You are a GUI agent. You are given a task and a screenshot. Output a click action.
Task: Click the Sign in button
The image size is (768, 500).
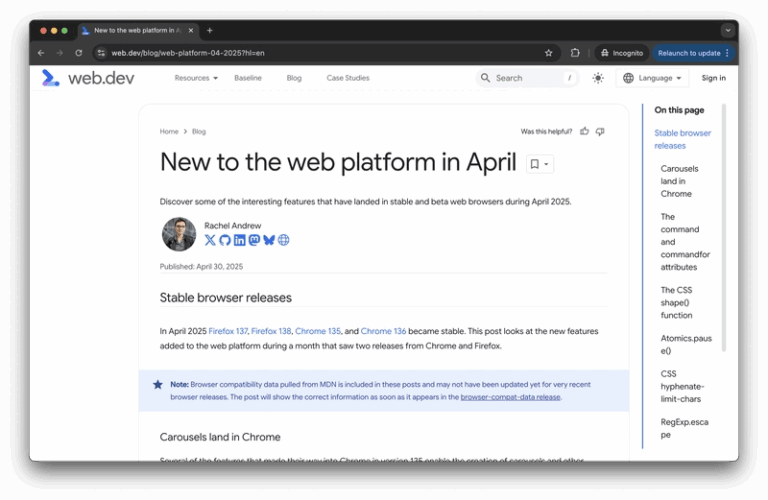click(713, 78)
